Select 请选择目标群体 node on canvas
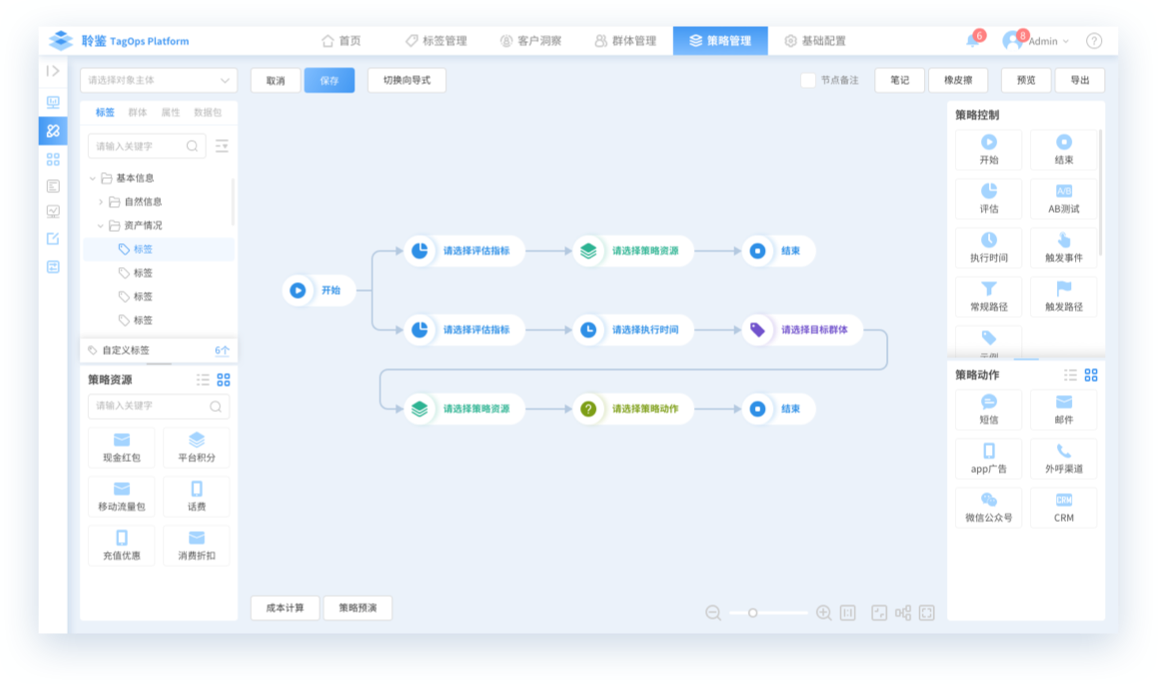The height and width of the screenshot is (684, 1158). [801, 329]
